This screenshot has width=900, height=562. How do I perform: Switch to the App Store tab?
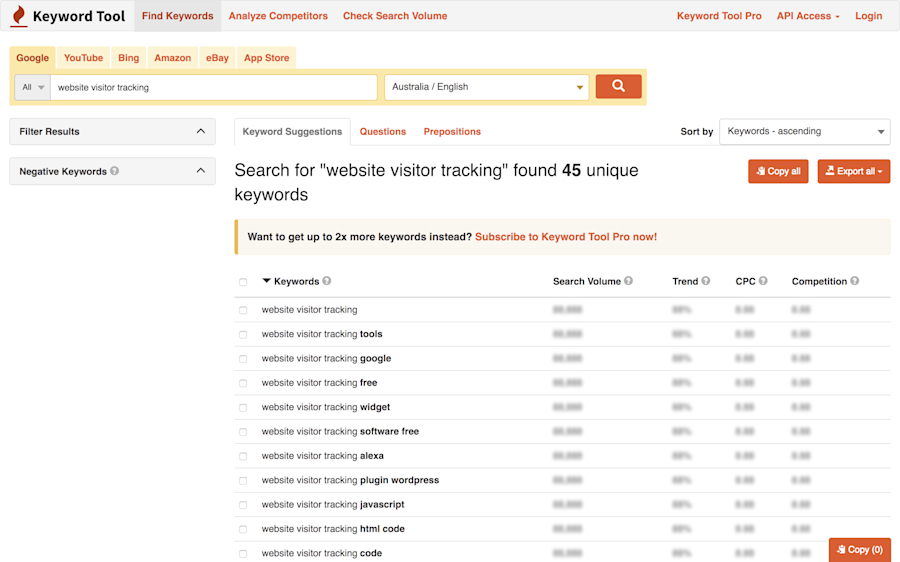(266, 58)
